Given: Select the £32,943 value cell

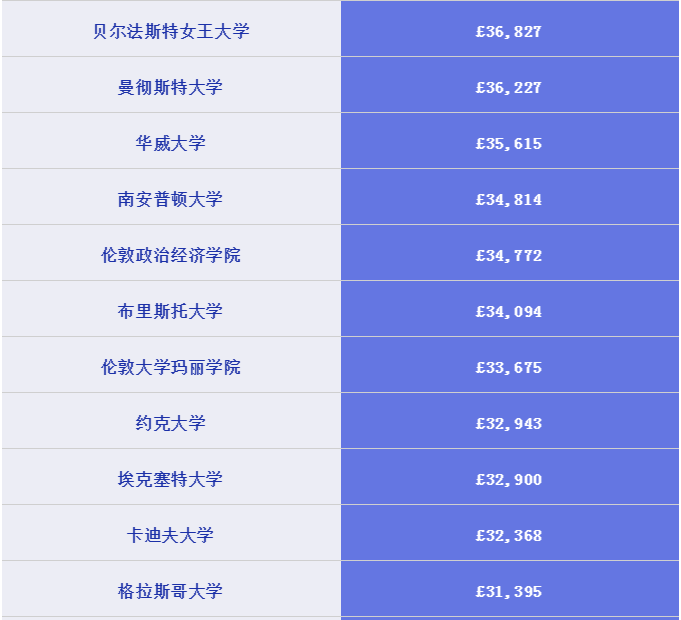Looking at the screenshot, I should (509, 424).
